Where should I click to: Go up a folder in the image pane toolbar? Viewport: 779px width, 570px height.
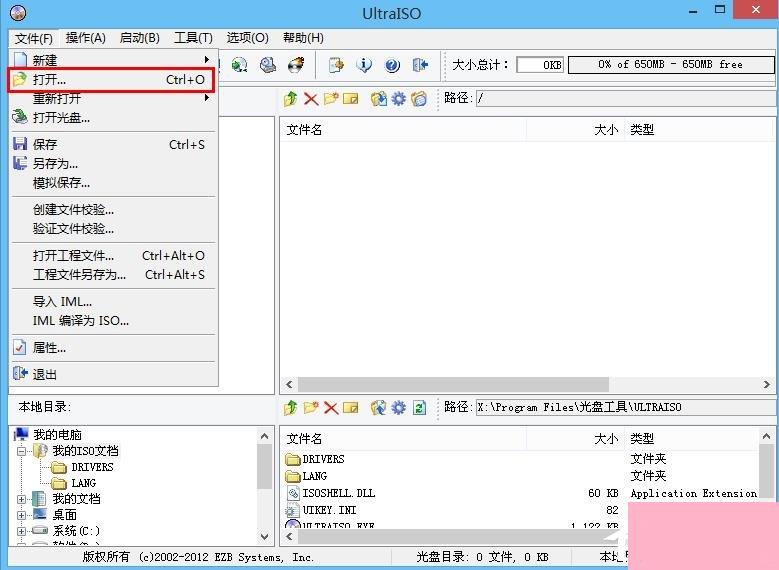[291, 98]
